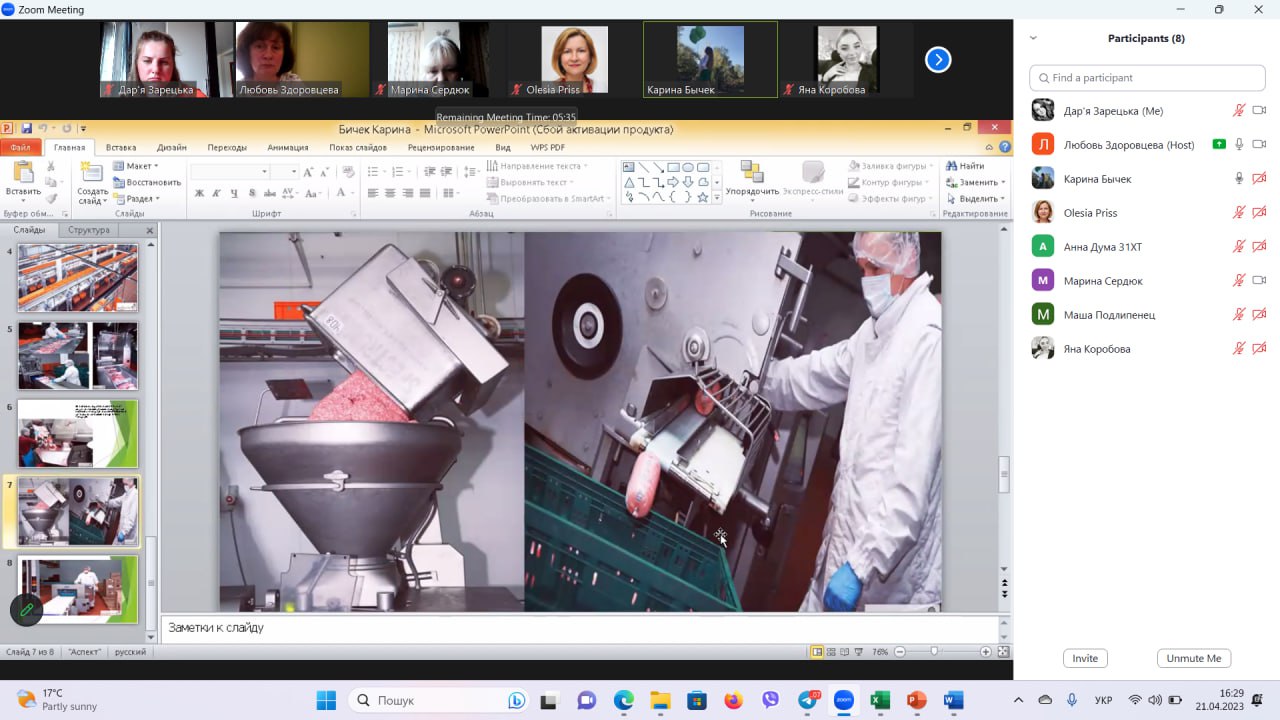Click the next video gallery arrow
The image size is (1280, 720).
point(937,60)
